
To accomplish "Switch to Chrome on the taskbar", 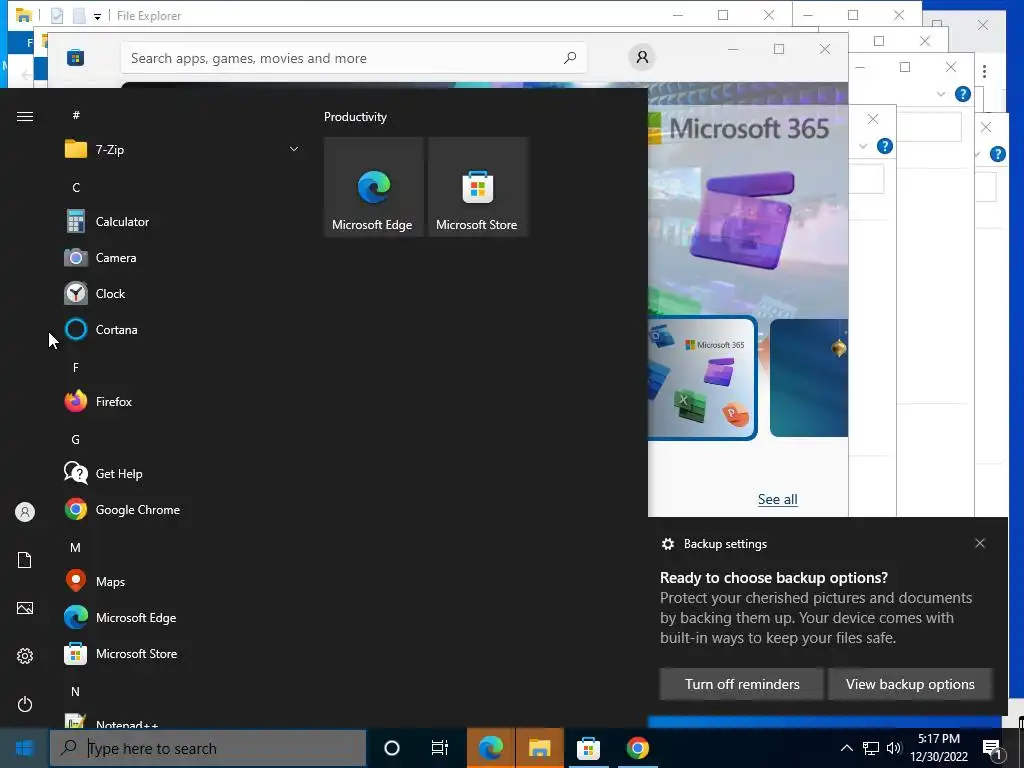I will pos(637,748).
